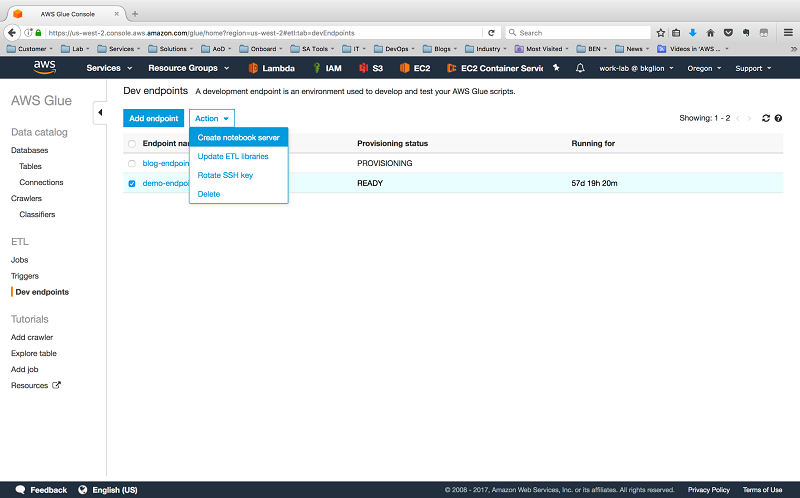Switch to the AWS Glue Console tab
The height and width of the screenshot is (498, 800).
pos(67,14)
